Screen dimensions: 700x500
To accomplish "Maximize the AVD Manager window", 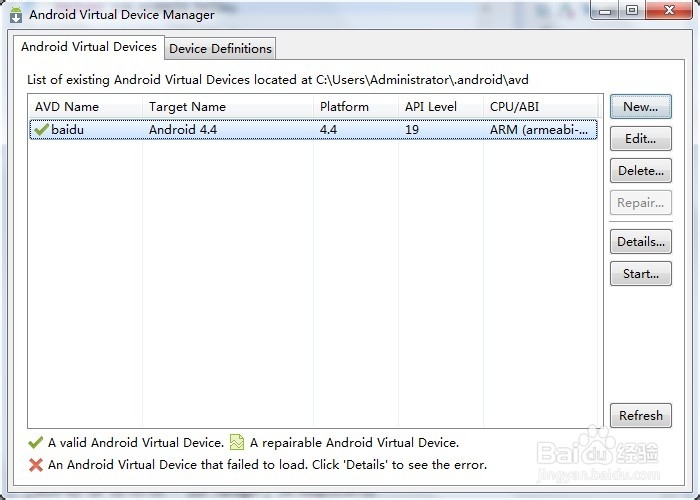I will coord(632,10).
